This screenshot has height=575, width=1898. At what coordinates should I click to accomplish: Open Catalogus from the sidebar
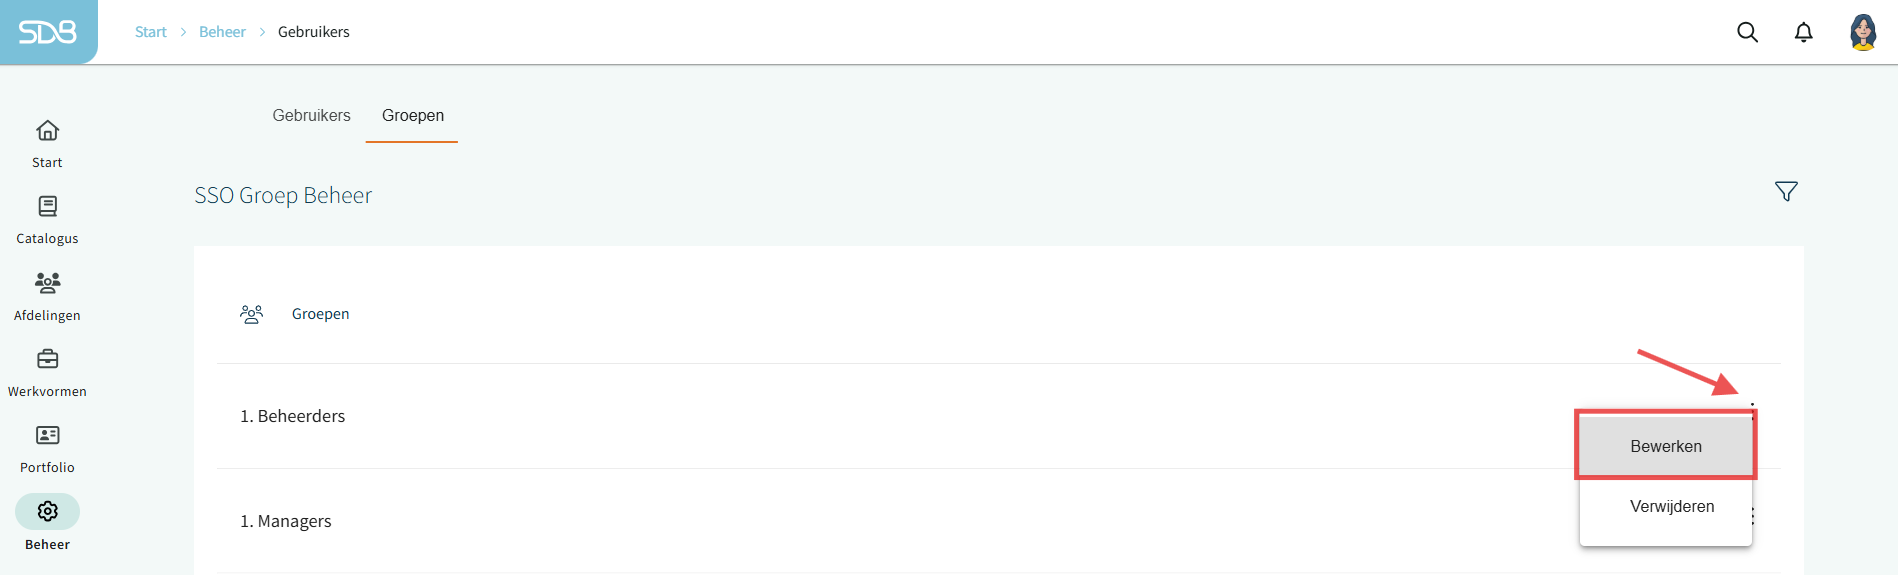[x=47, y=219]
